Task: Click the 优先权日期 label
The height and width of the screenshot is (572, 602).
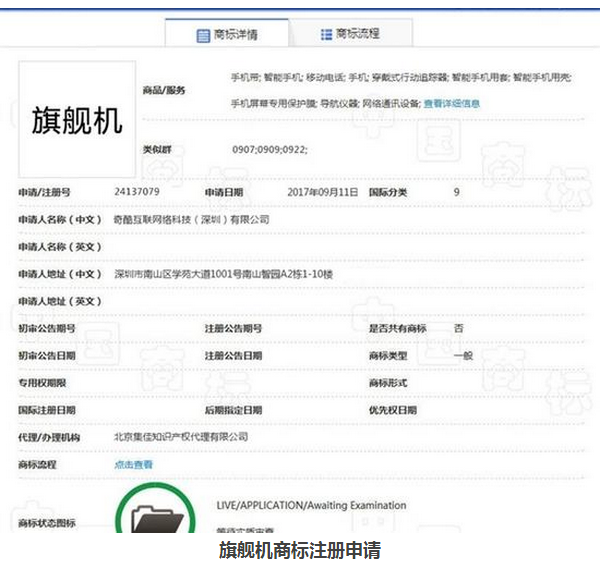Action: pos(393,410)
